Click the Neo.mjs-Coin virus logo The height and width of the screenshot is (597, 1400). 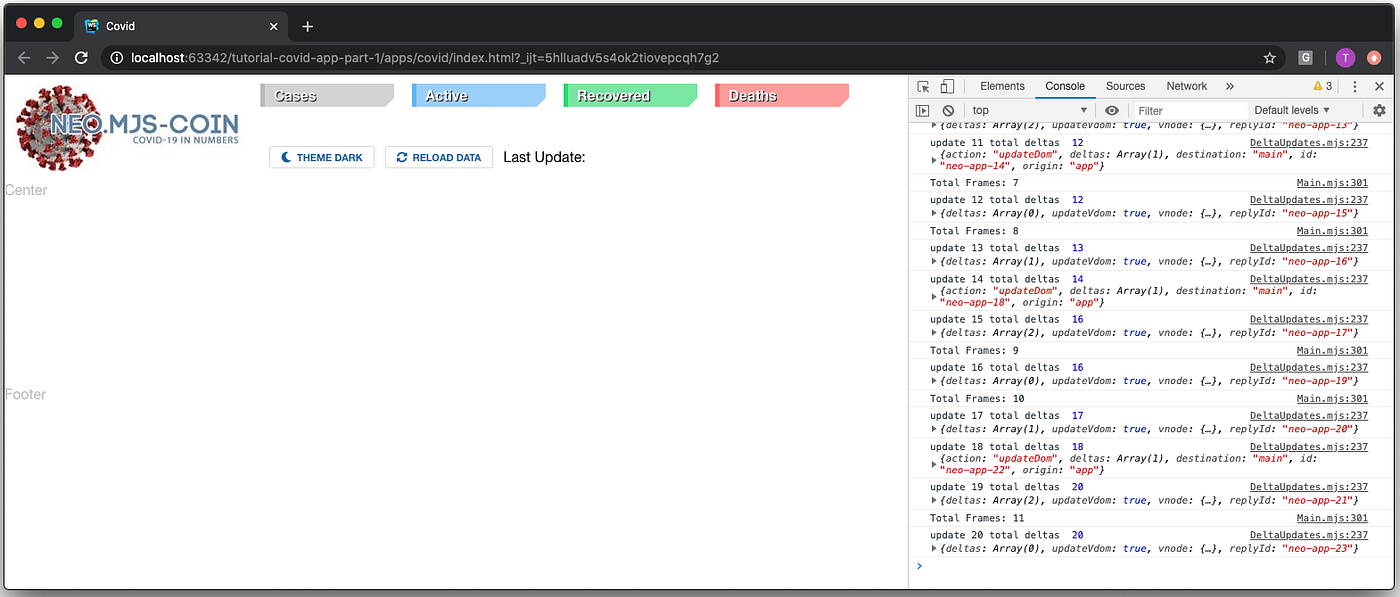pyautogui.click(x=62, y=128)
